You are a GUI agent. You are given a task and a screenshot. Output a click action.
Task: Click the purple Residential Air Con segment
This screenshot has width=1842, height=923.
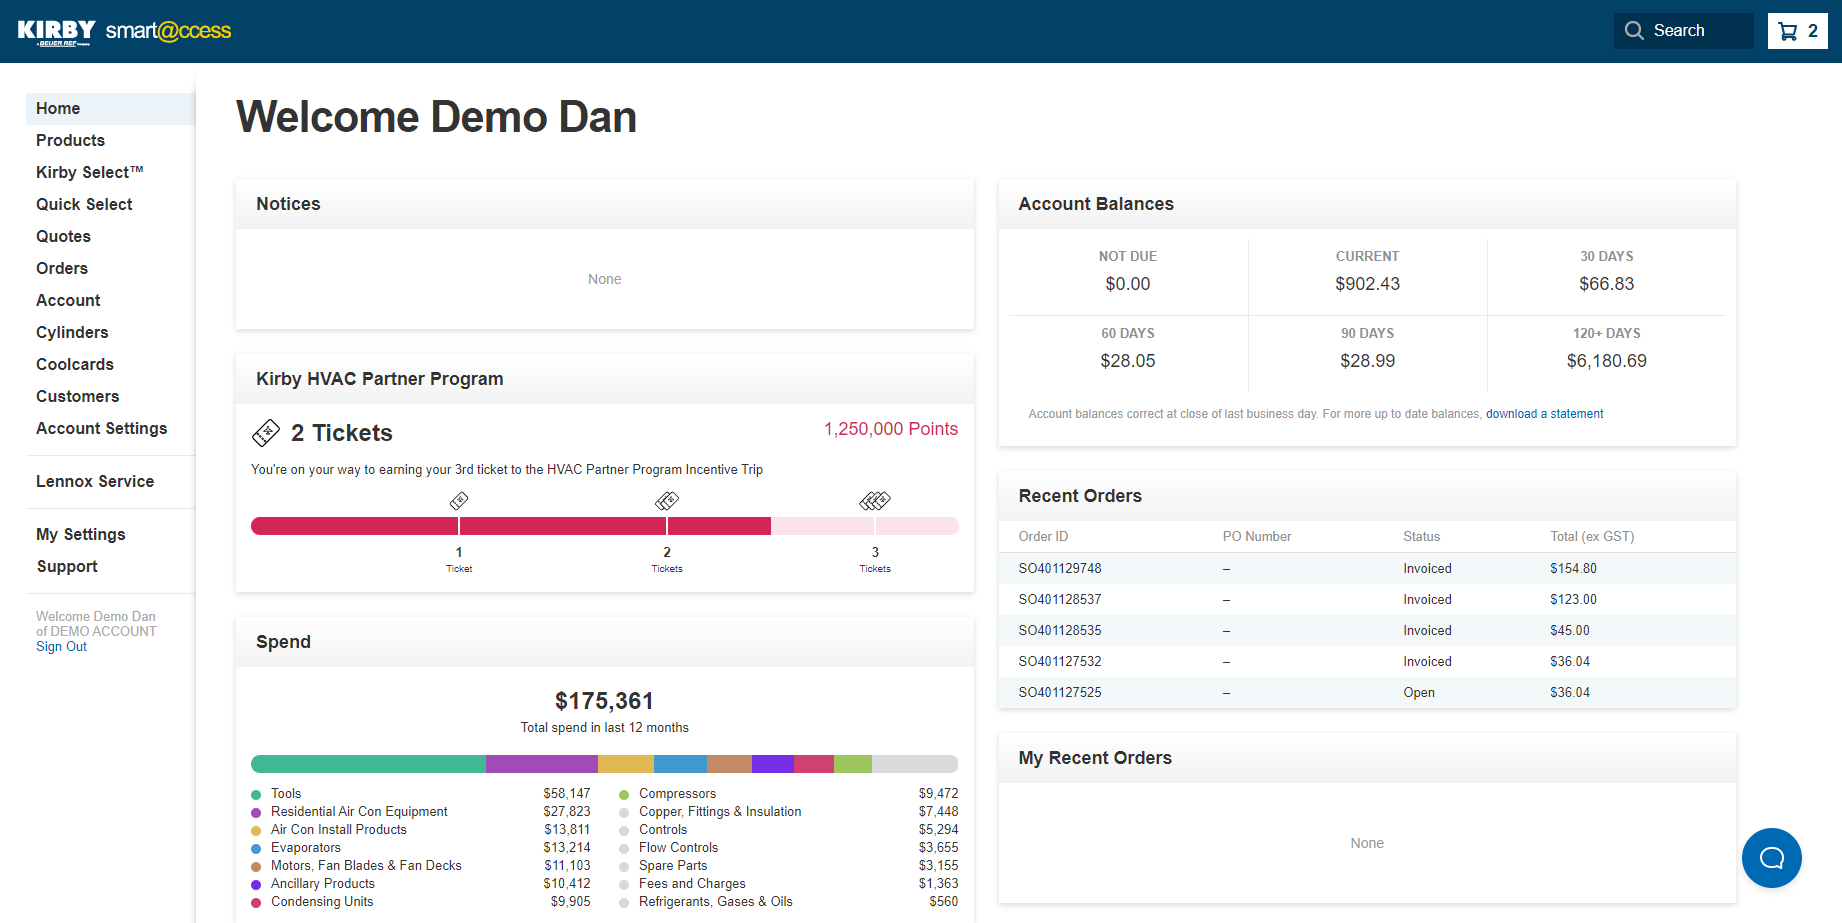click(541, 764)
